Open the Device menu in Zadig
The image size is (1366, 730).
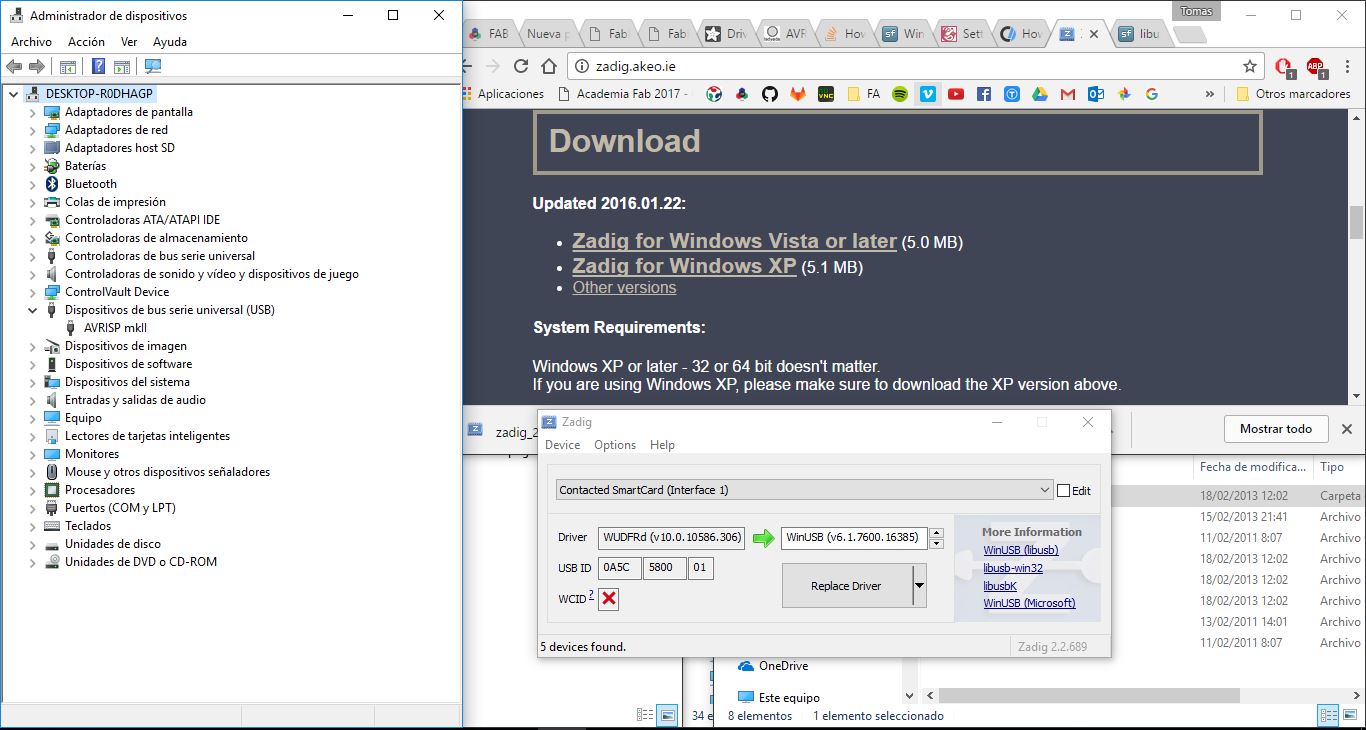point(563,445)
